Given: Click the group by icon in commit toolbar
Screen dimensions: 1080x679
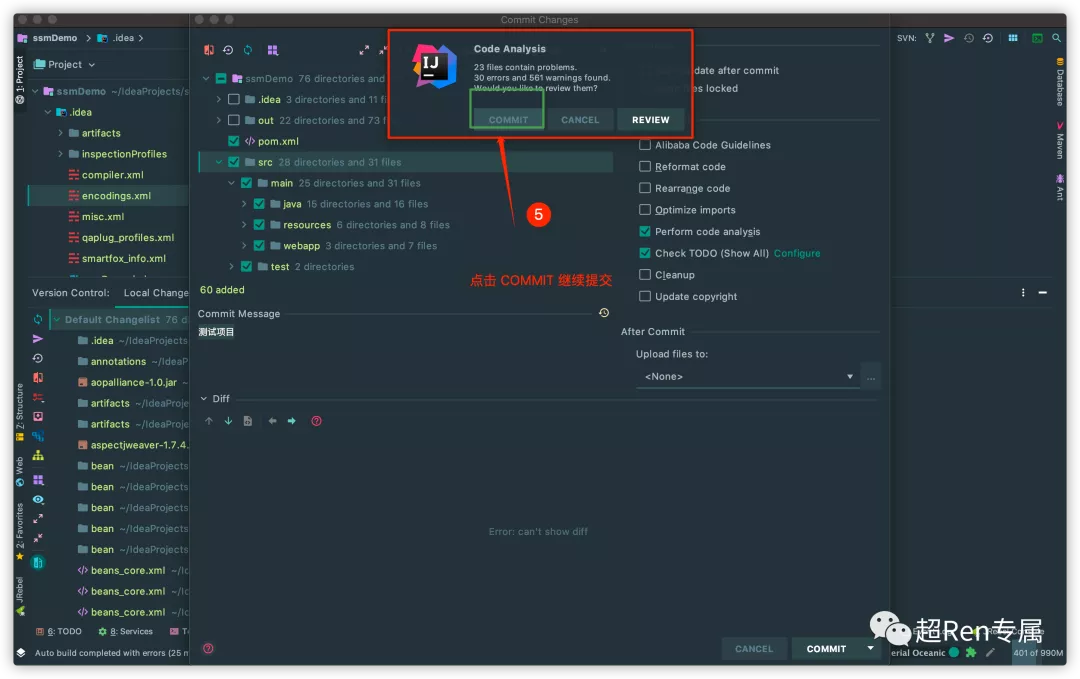Looking at the screenshot, I should [273, 50].
